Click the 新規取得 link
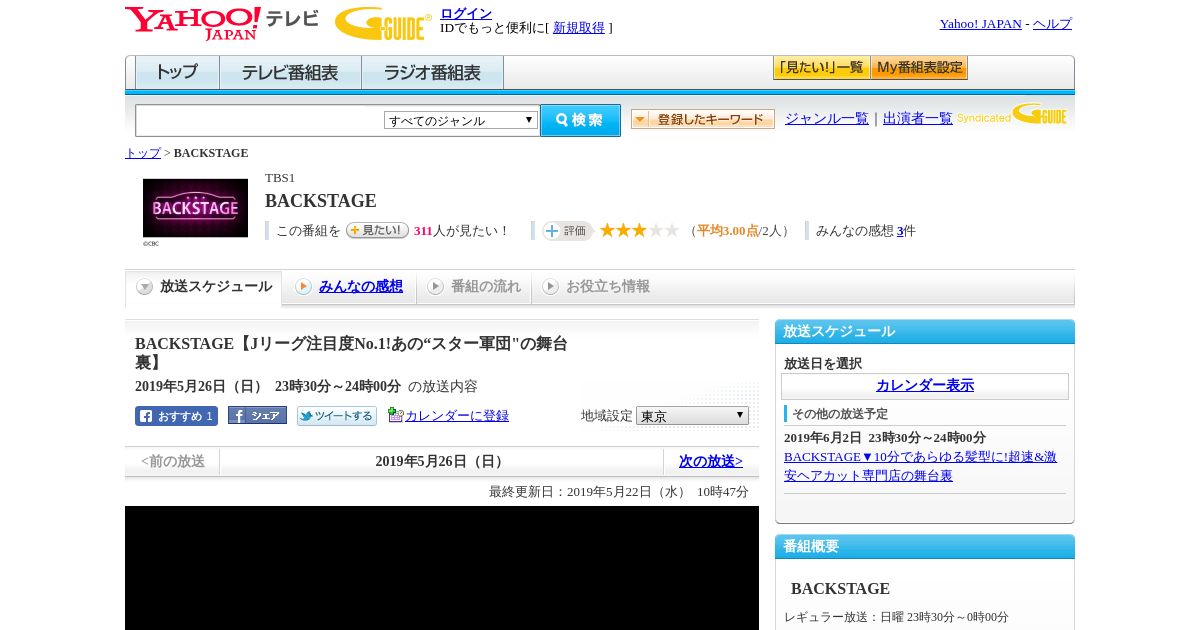This screenshot has height=630, width=1200. coord(579,28)
